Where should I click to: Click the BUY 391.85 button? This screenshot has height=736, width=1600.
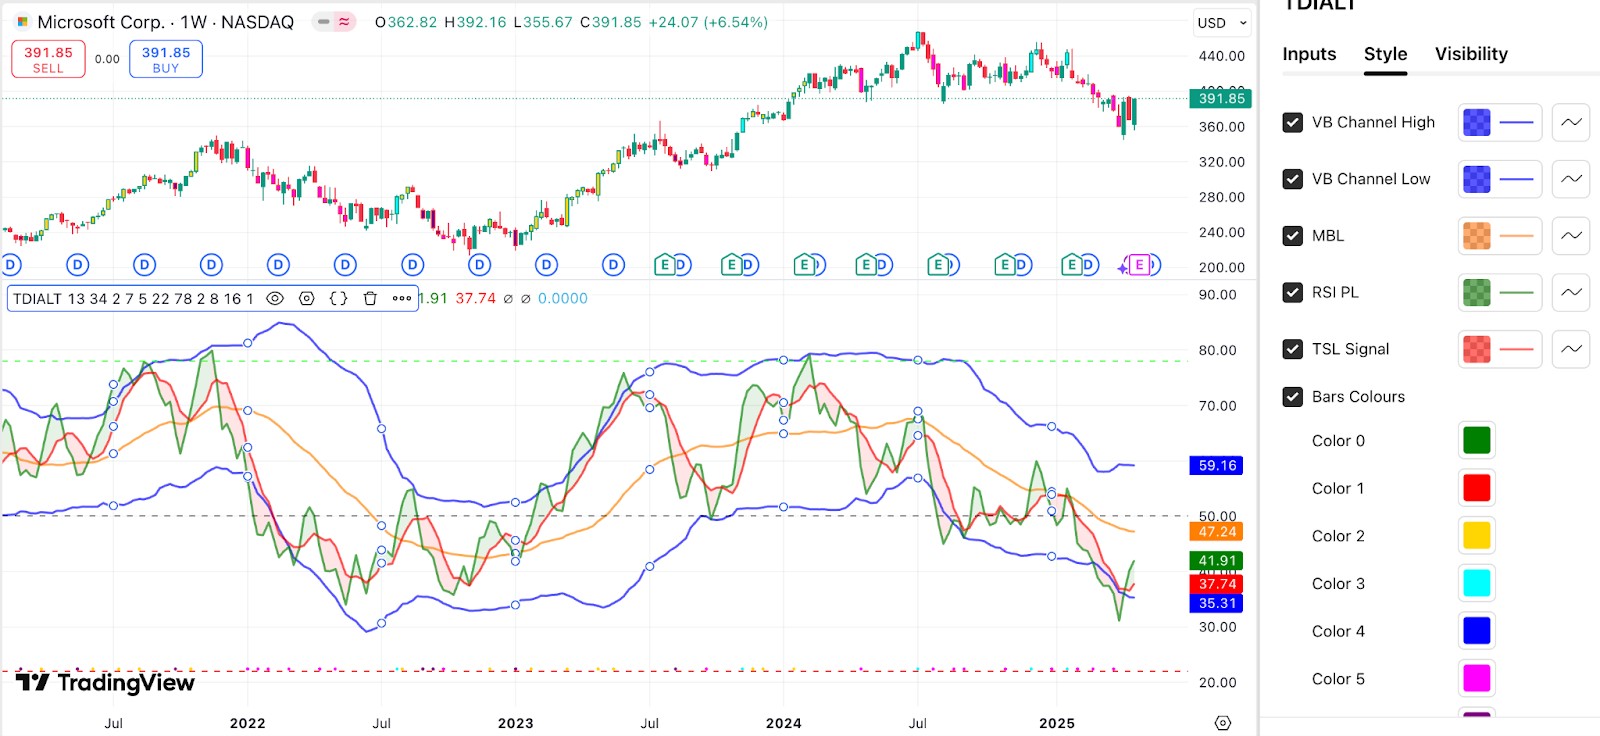pos(166,59)
